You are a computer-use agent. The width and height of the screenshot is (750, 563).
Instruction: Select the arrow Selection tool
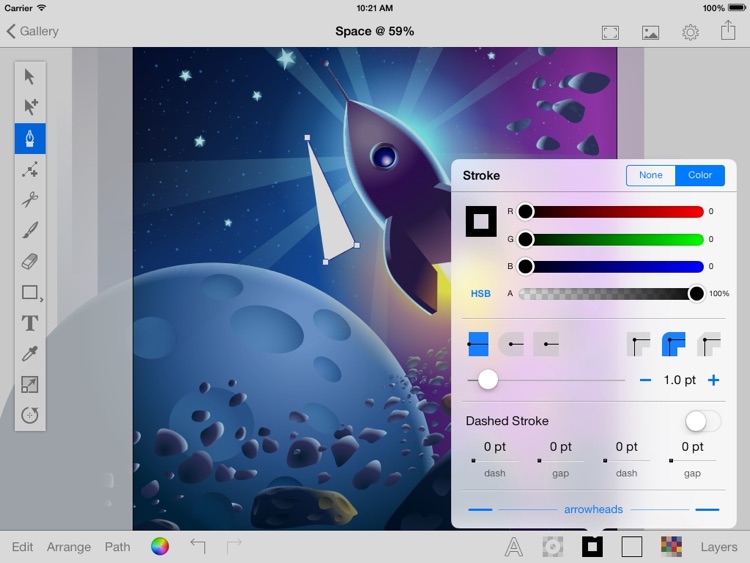click(x=30, y=77)
